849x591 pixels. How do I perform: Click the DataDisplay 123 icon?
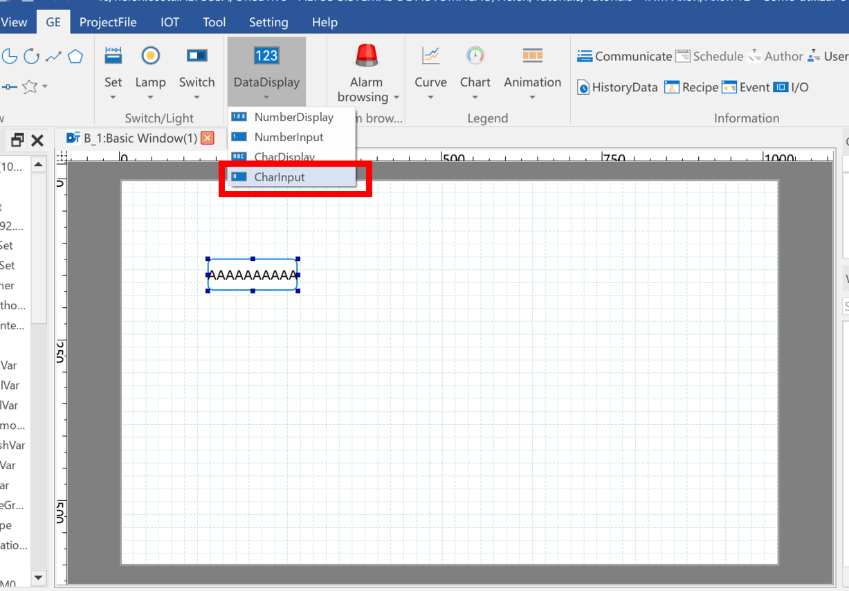pyautogui.click(x=266, y=55)
